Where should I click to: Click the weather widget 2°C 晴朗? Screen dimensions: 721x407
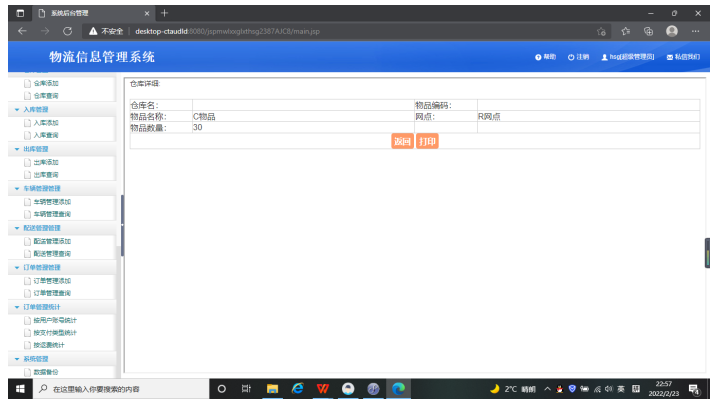(x=513, y=389)
